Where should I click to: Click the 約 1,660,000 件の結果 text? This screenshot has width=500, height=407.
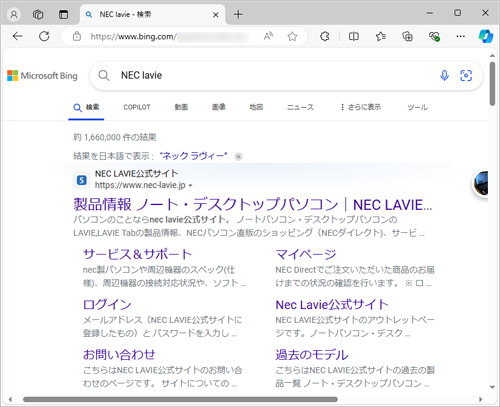point(115,137)
